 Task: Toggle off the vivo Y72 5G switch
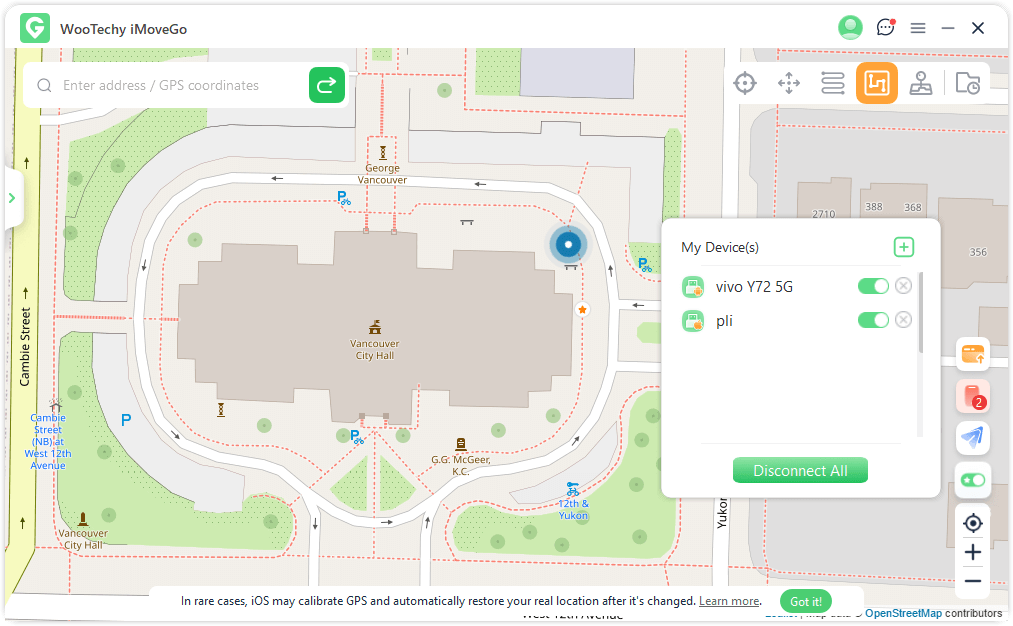tap(873, 287)
